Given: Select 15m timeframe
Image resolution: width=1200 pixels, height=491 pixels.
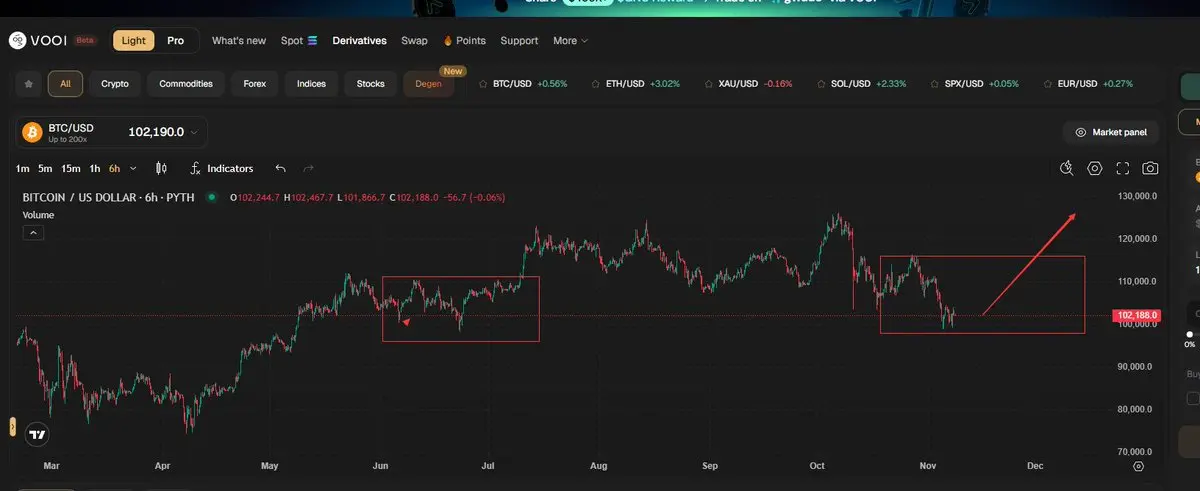Looking at the screenshot, I should click(x=71, y=168).
